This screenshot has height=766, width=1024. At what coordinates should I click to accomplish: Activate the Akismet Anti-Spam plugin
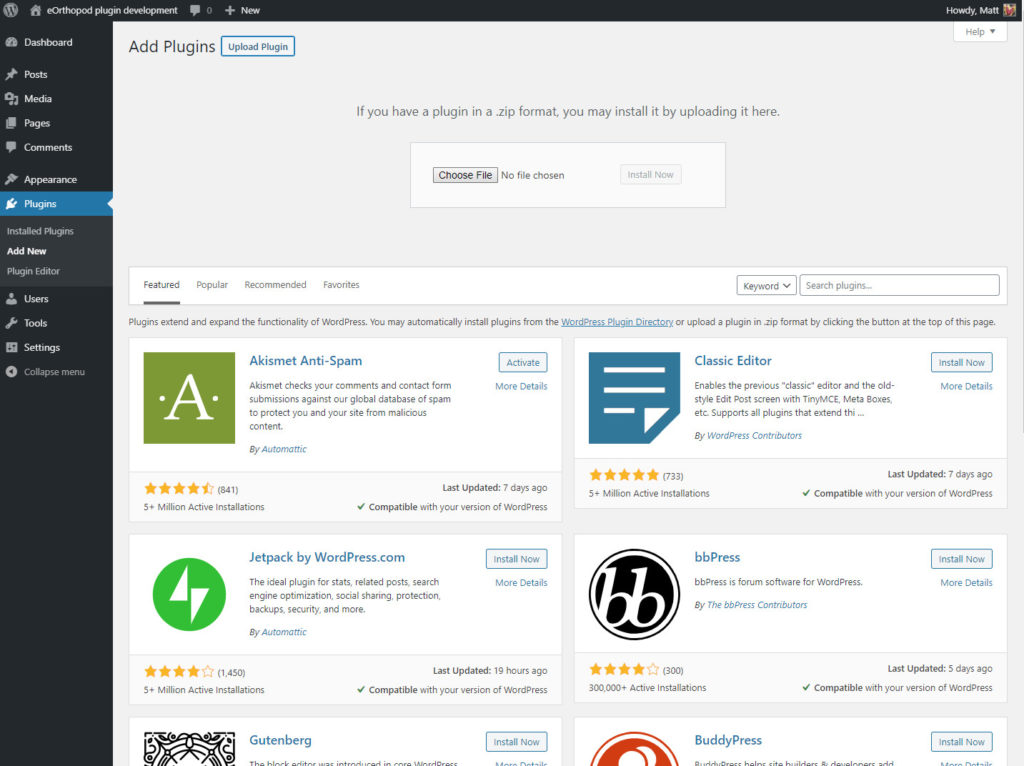522,362
